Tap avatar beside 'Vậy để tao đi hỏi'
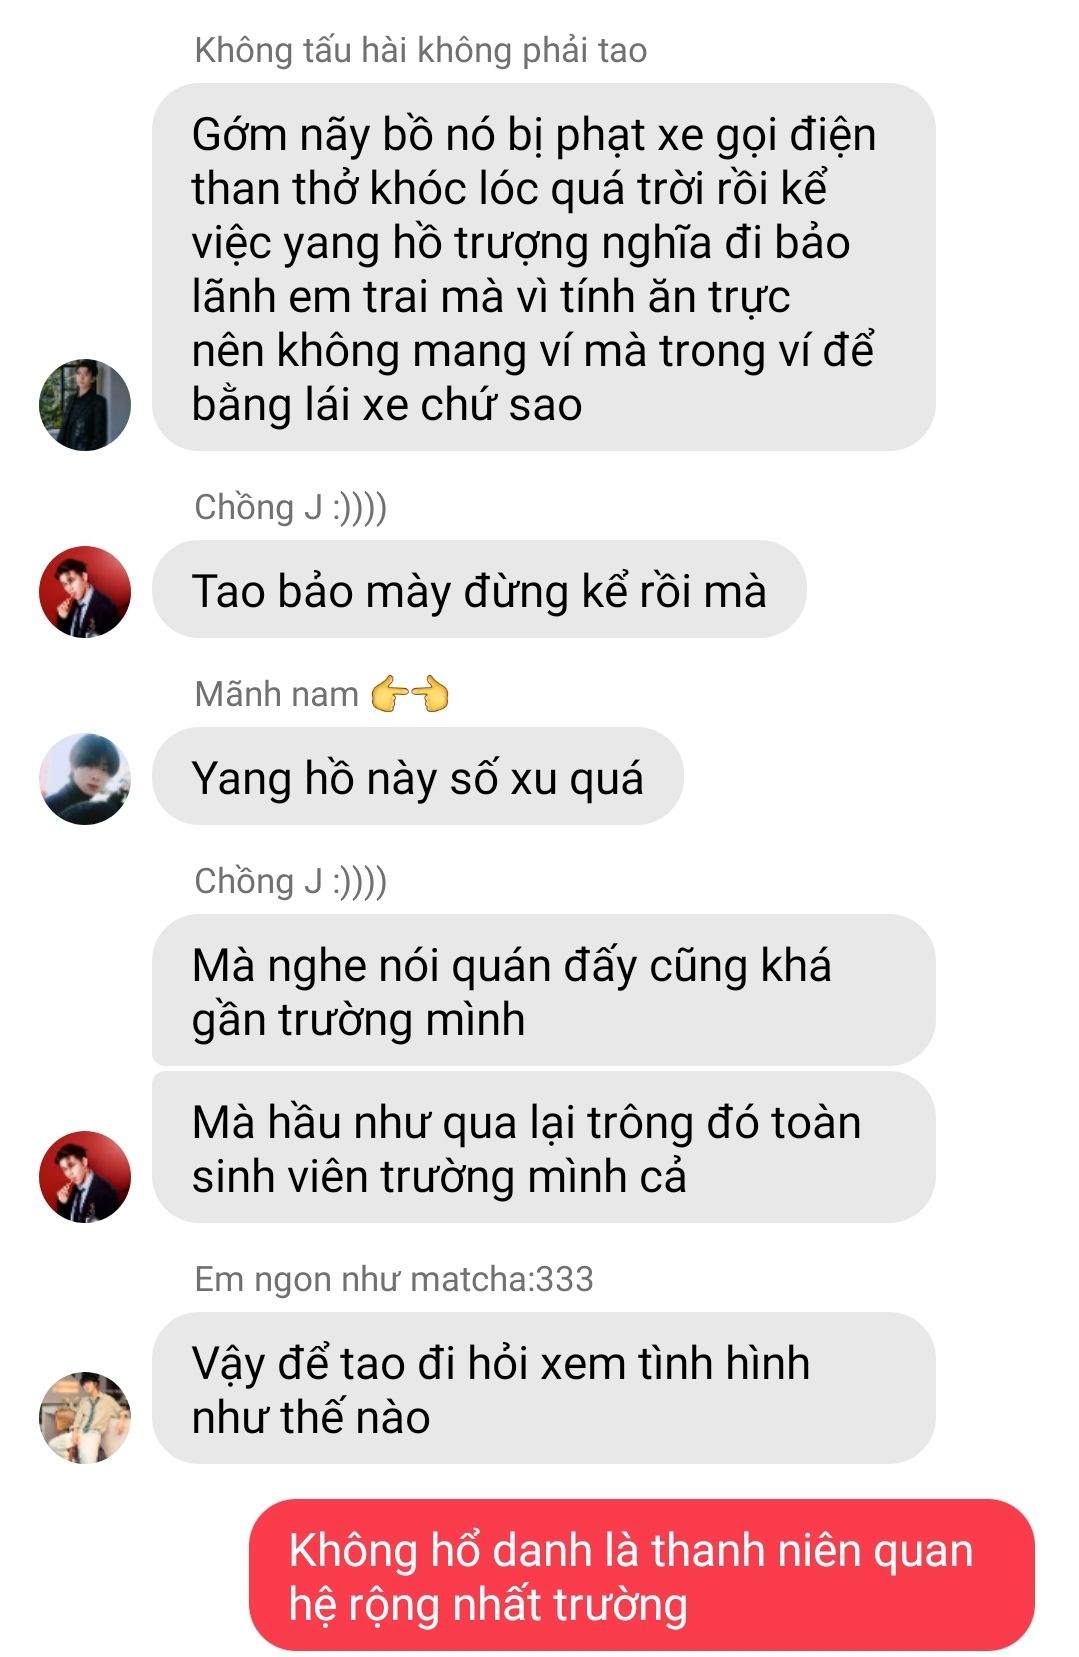Viewport: 1079px width, 1657px height. tap(85, 1417)
